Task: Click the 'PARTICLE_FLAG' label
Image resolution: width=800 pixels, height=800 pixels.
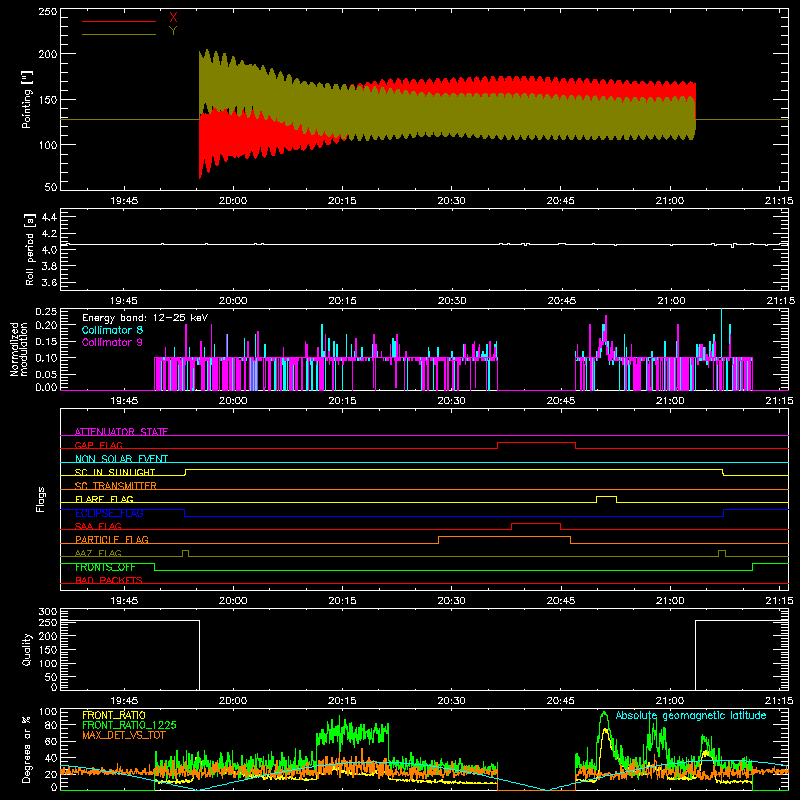Action: [112, 540]
